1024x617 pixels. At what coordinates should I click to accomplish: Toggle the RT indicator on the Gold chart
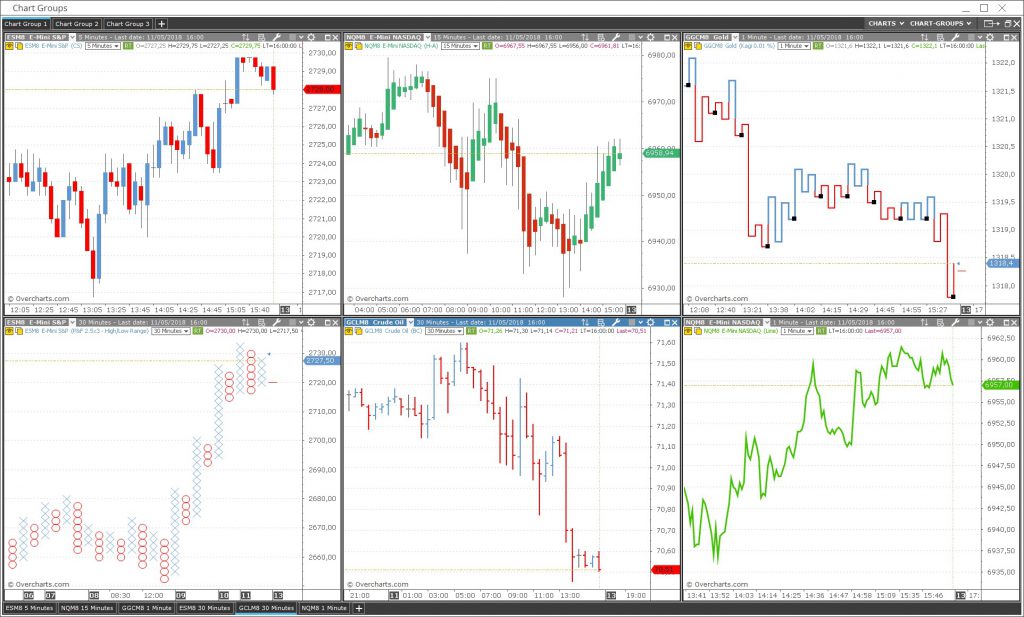[817, 46]
